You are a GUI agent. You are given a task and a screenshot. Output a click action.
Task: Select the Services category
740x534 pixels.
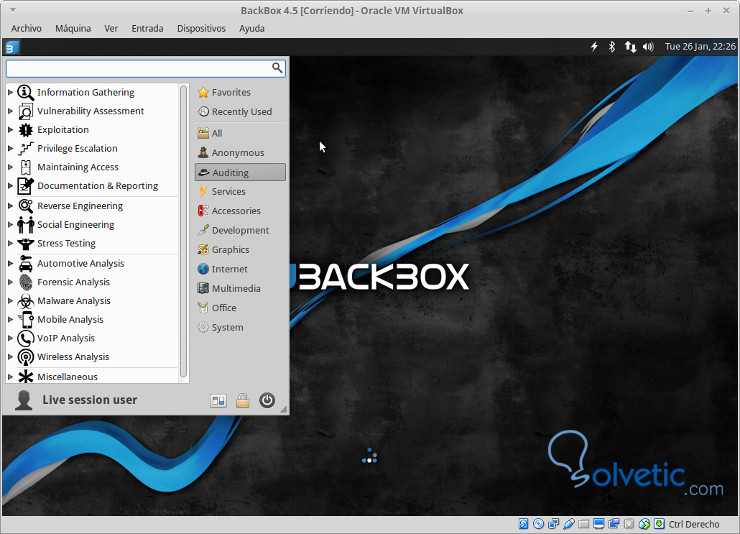[x=240, y=192]
